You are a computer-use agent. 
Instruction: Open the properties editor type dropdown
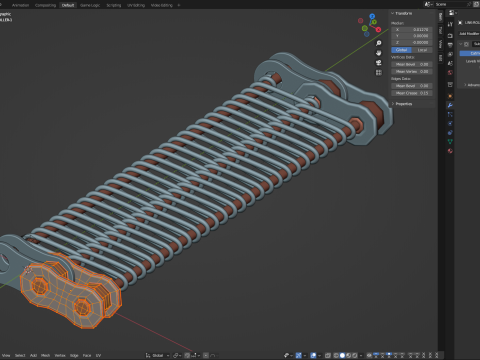click(452, 12)
